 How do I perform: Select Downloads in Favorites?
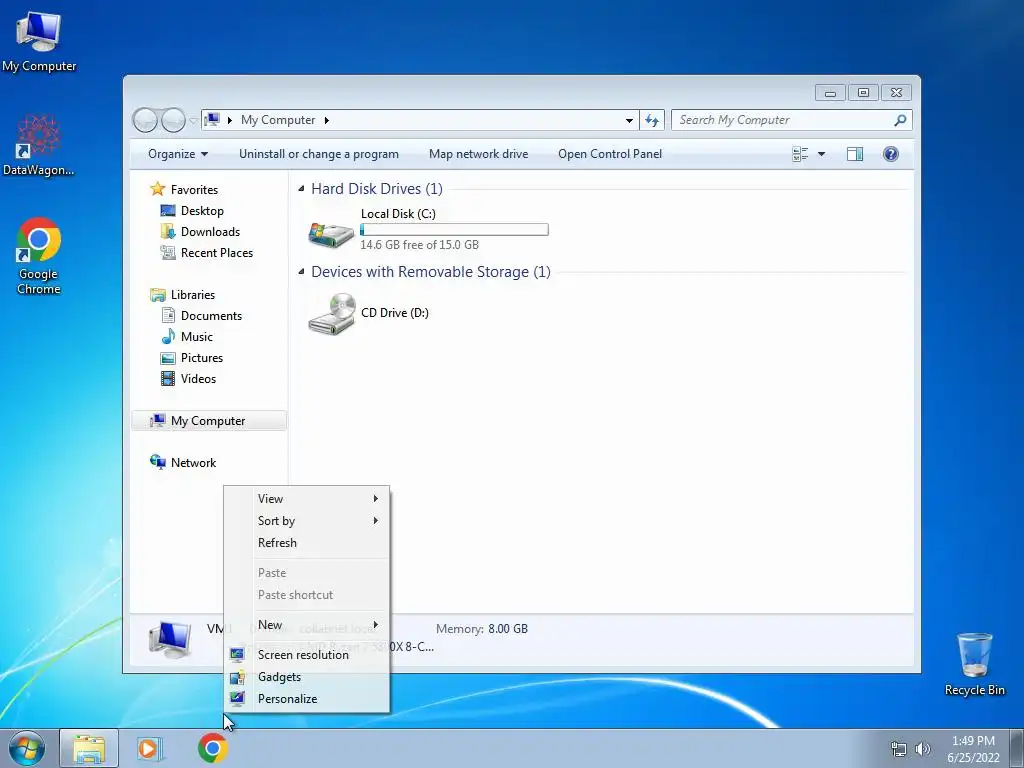[x=210, y=232]
